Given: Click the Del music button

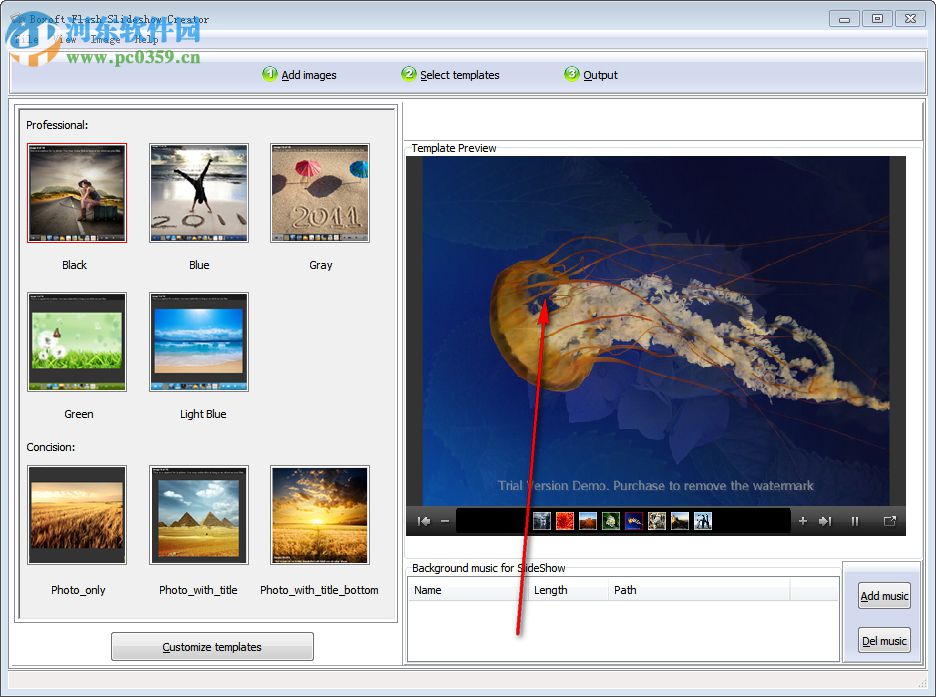Looking at the screenshot, I should (883, 640).
